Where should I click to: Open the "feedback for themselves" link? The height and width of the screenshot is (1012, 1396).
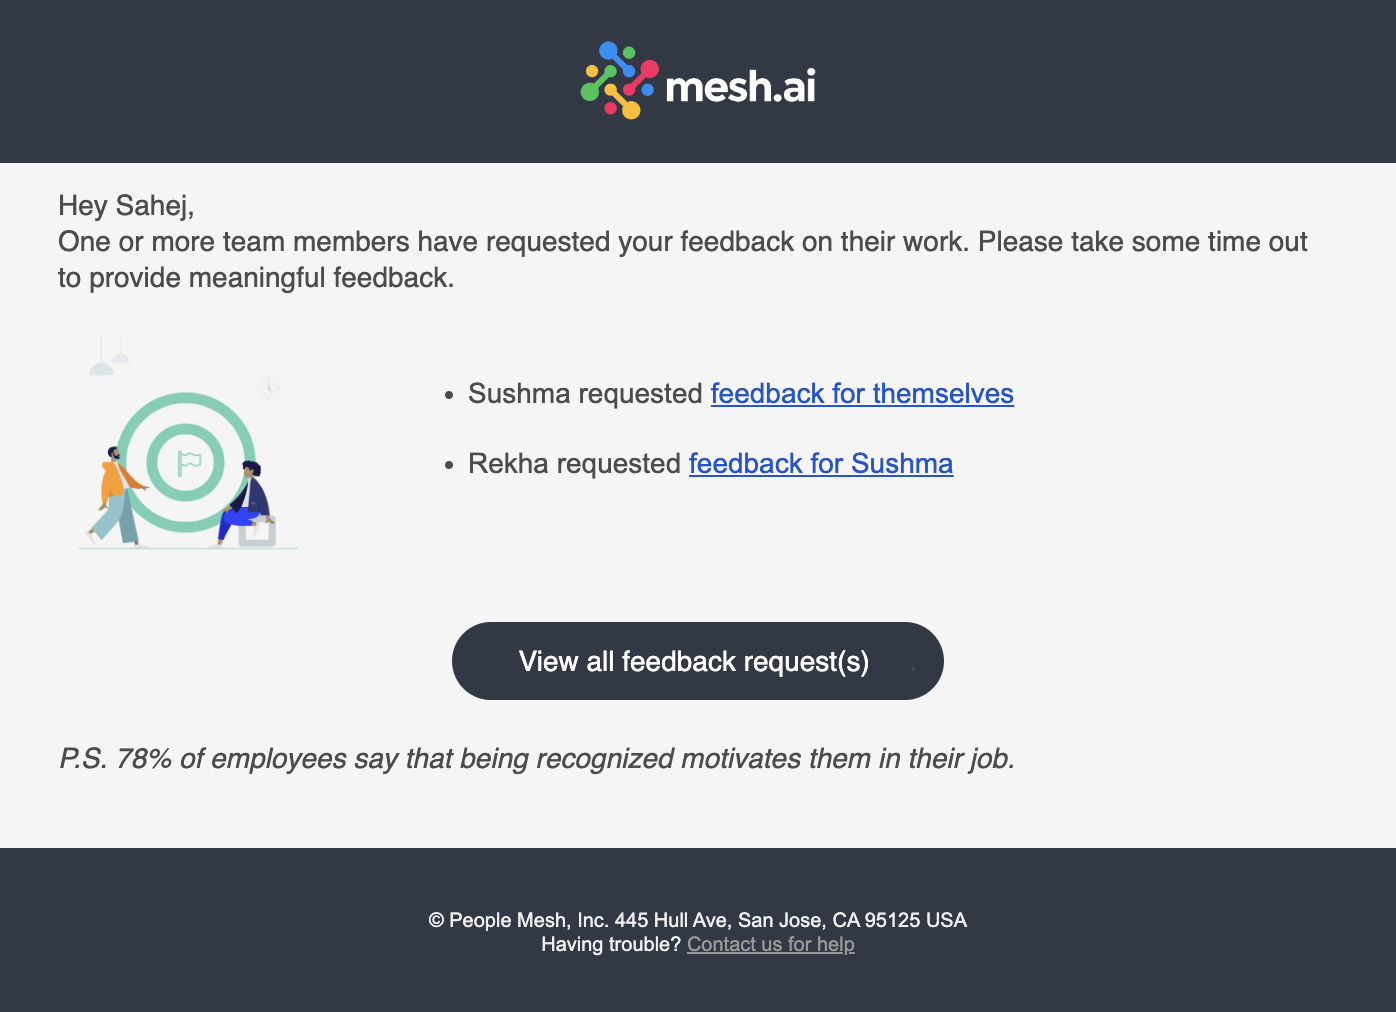click(862, 394)
